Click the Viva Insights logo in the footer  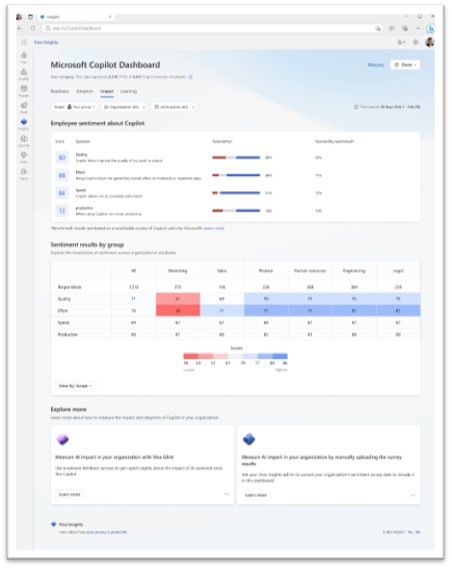tap(54, 524)
